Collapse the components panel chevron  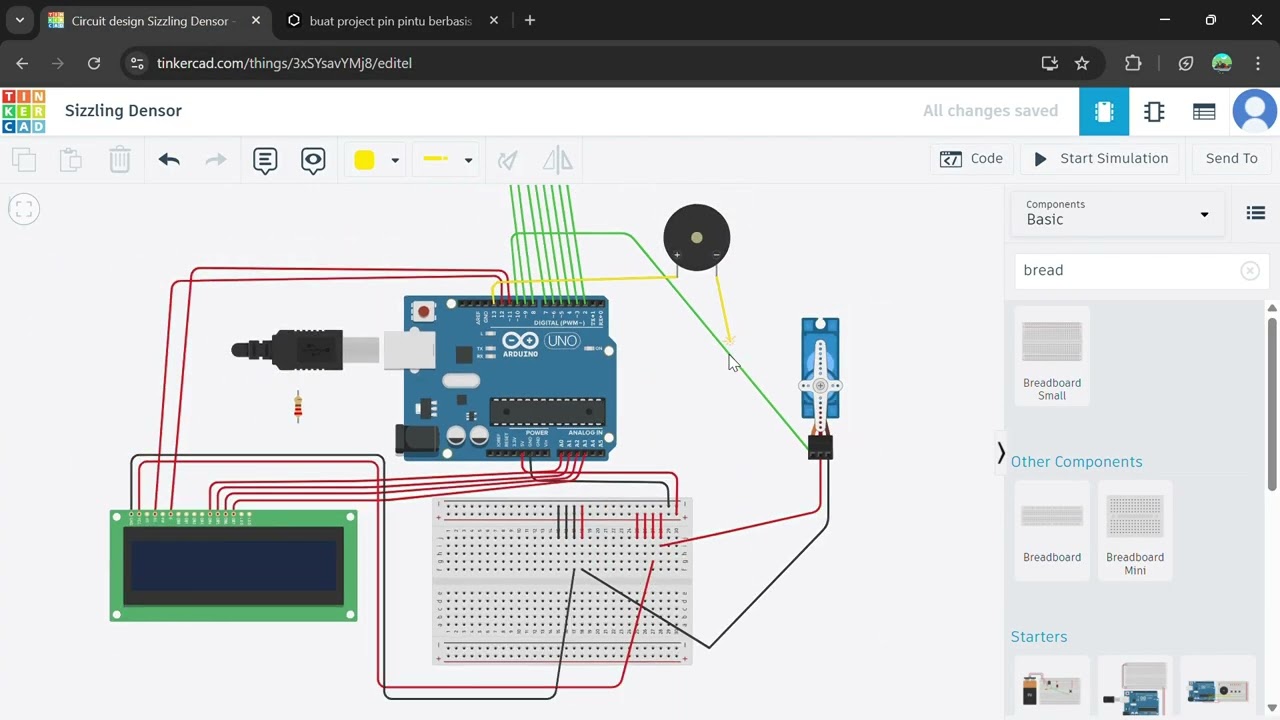click(1001, 453)
